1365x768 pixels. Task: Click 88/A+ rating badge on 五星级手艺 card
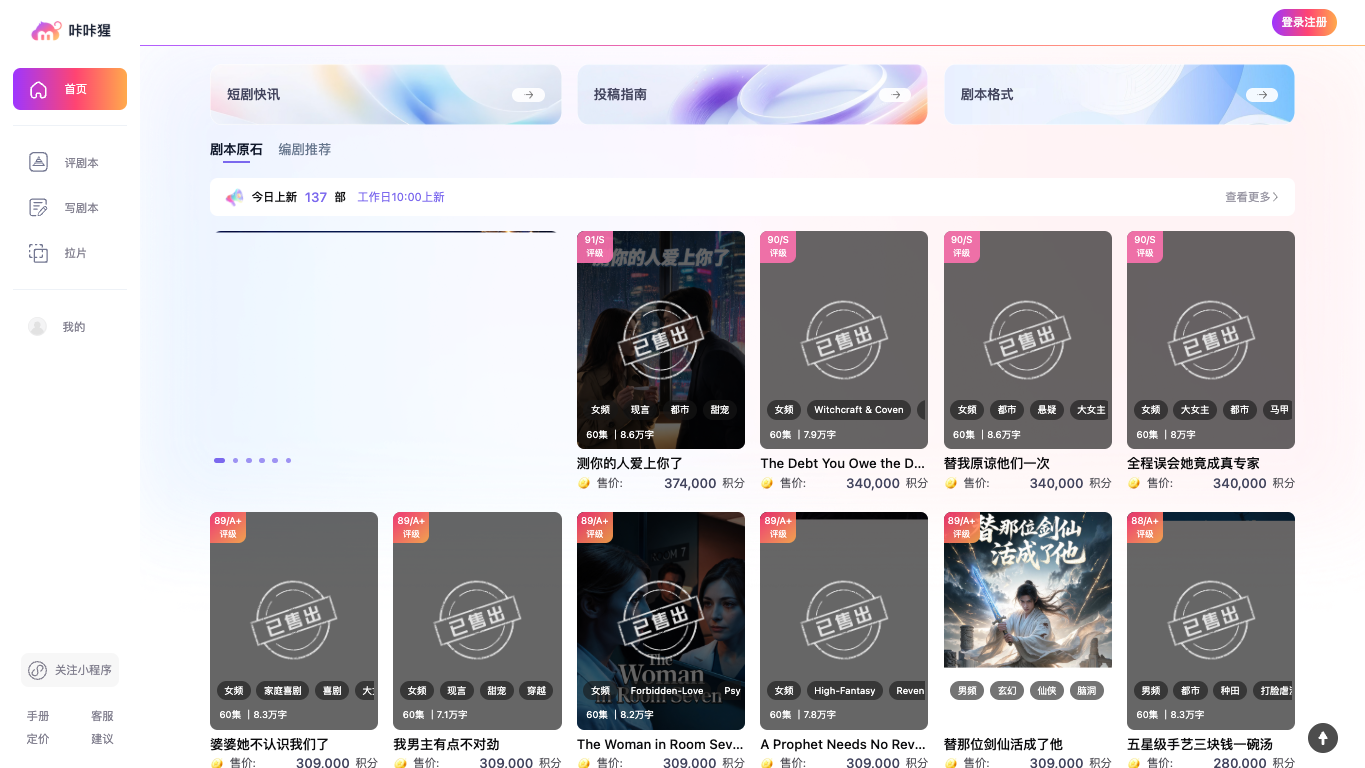[x=1145, y=528]
